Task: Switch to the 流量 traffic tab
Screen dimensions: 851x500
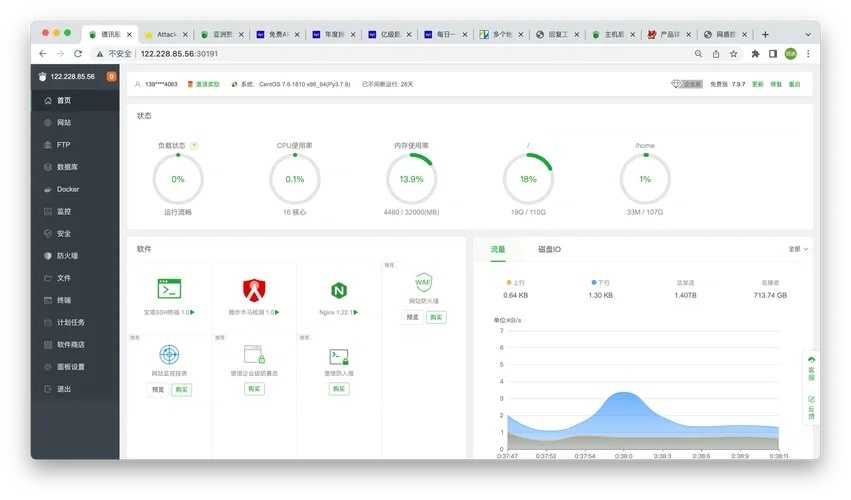Action: [498, 249]
